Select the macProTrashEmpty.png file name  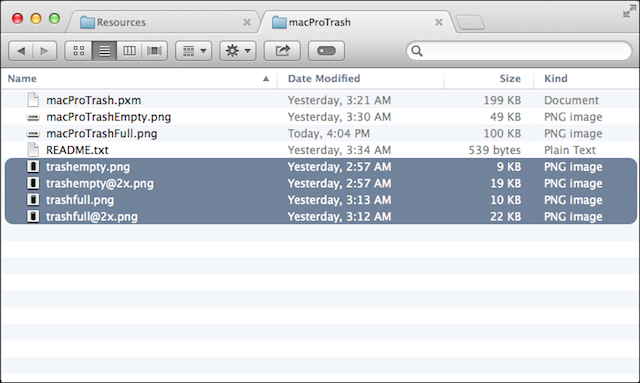[x=109, y=117]
